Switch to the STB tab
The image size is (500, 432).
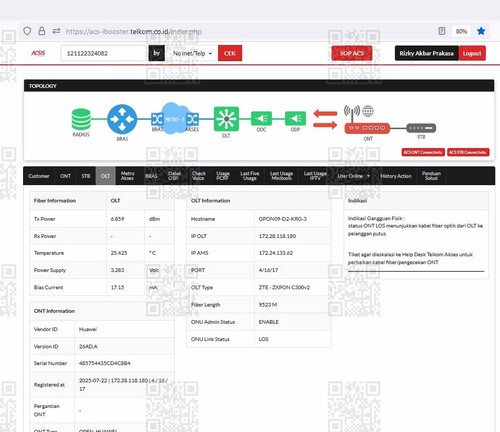(86, 176)
